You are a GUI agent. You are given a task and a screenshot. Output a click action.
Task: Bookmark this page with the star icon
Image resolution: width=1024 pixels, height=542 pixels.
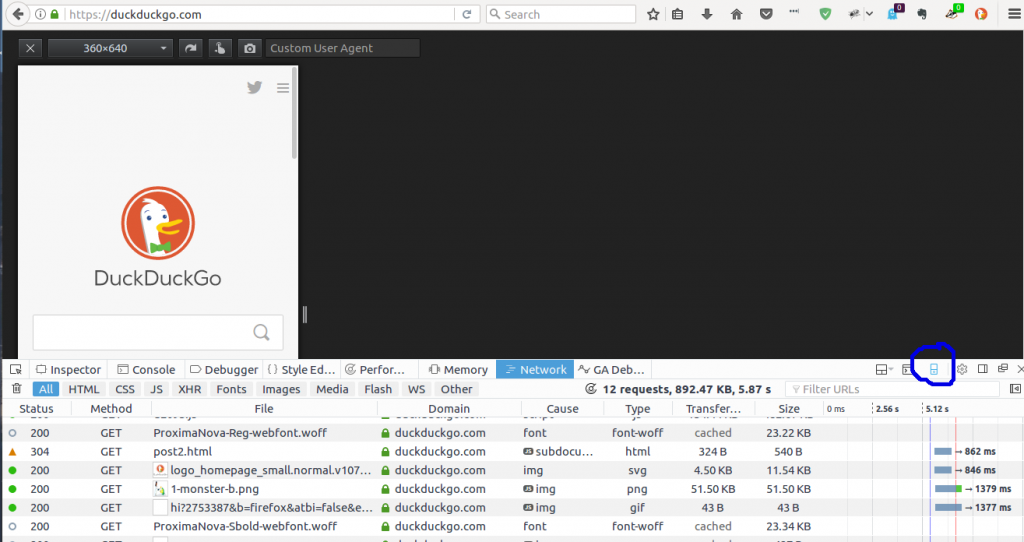click(x=653, y=14)
